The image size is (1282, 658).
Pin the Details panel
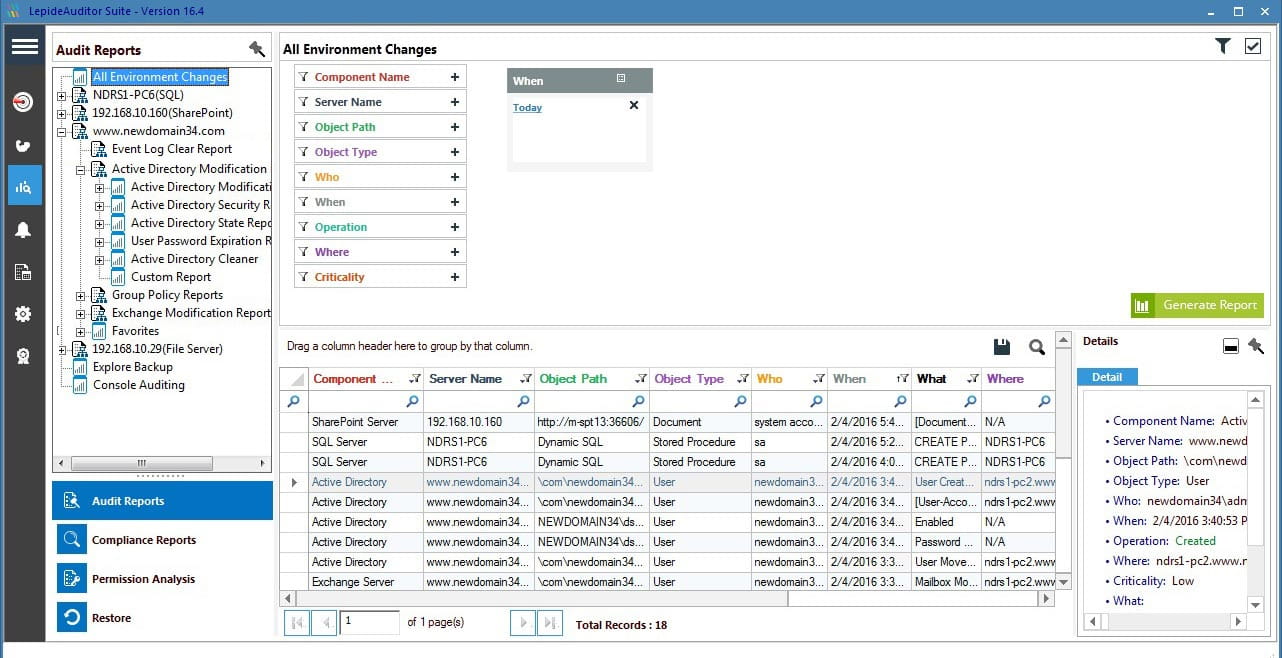1256,346
